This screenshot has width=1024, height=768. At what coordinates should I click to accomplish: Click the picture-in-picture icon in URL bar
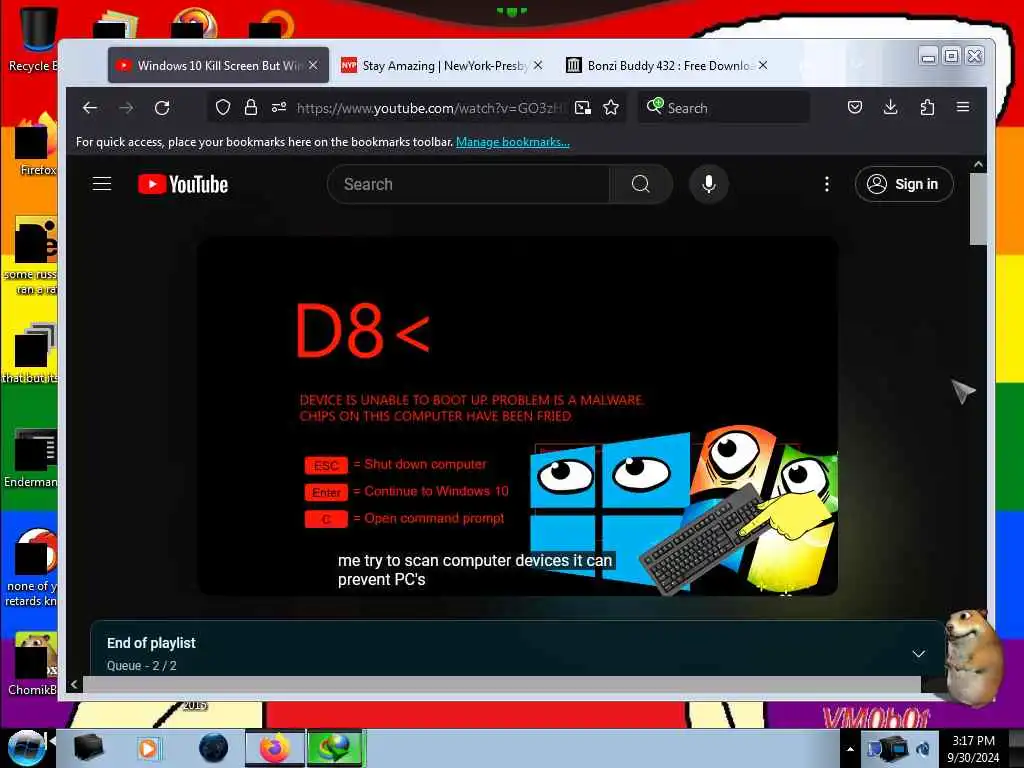coord(583,108)
